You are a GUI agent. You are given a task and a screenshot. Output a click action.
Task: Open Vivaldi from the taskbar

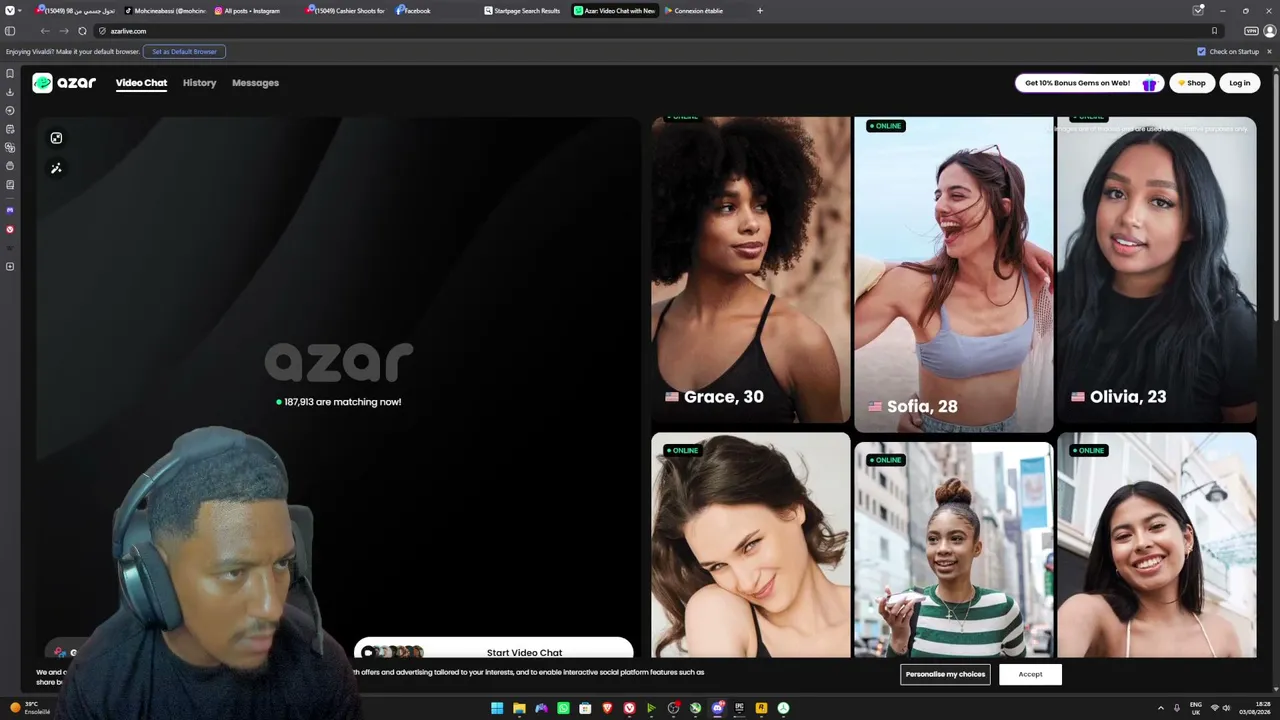tap(629, 708)
